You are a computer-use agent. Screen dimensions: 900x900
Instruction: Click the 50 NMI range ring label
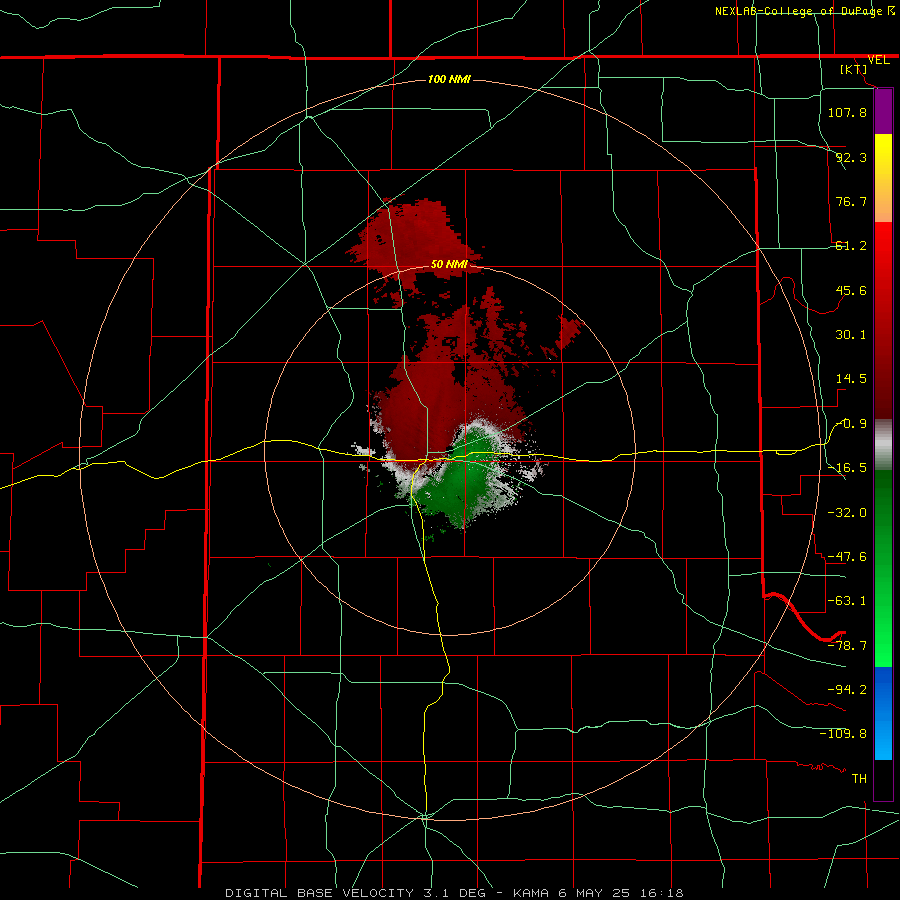(449, 264)
